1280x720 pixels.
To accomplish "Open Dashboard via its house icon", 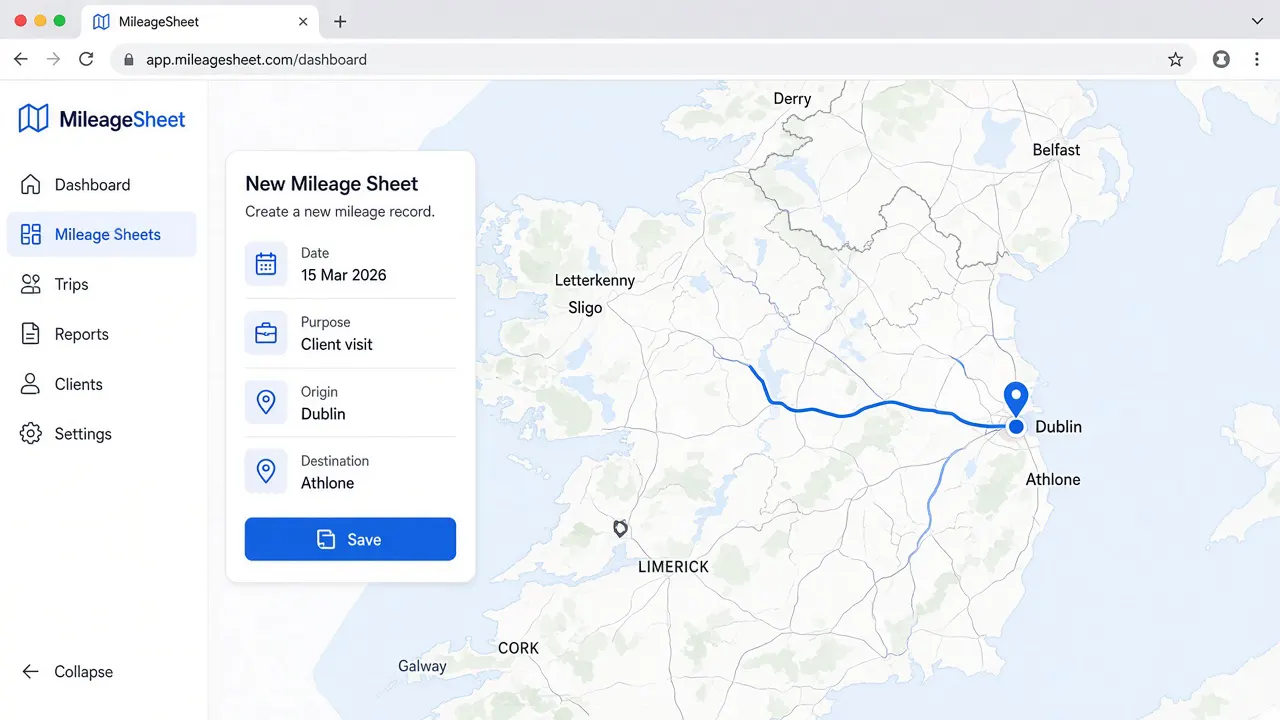I will 31,184.
